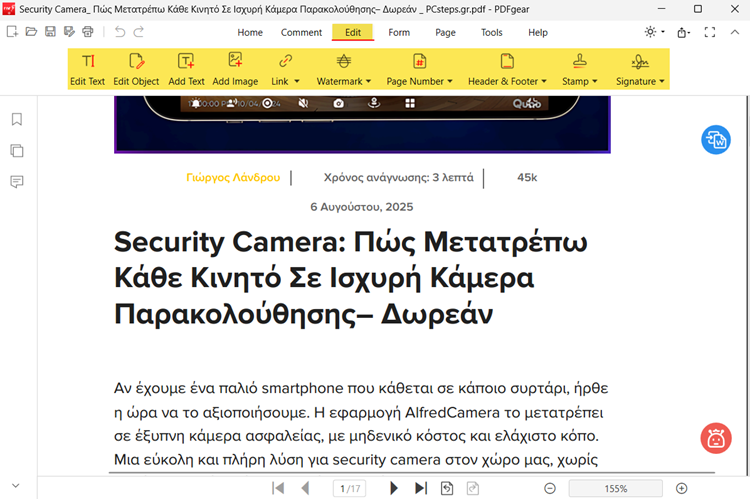This screenshot has width=750, height=499.
Task: Open the Tools tab
Action: [x=492, y=33]
